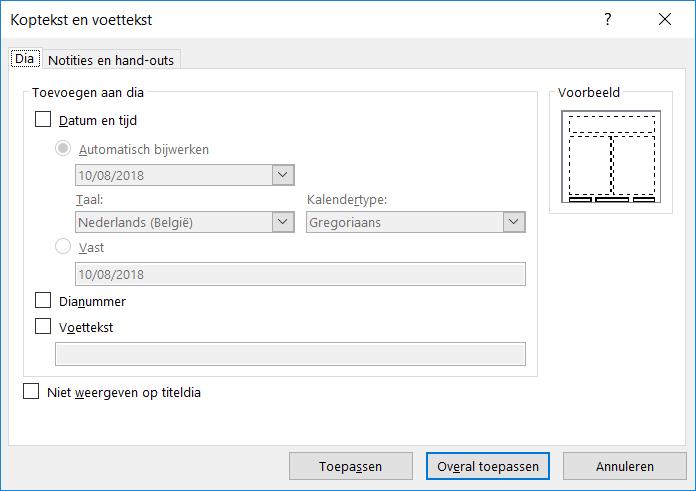696x491 pixels.
Task: Choose the Vast radio option
Action: [64, 247]
